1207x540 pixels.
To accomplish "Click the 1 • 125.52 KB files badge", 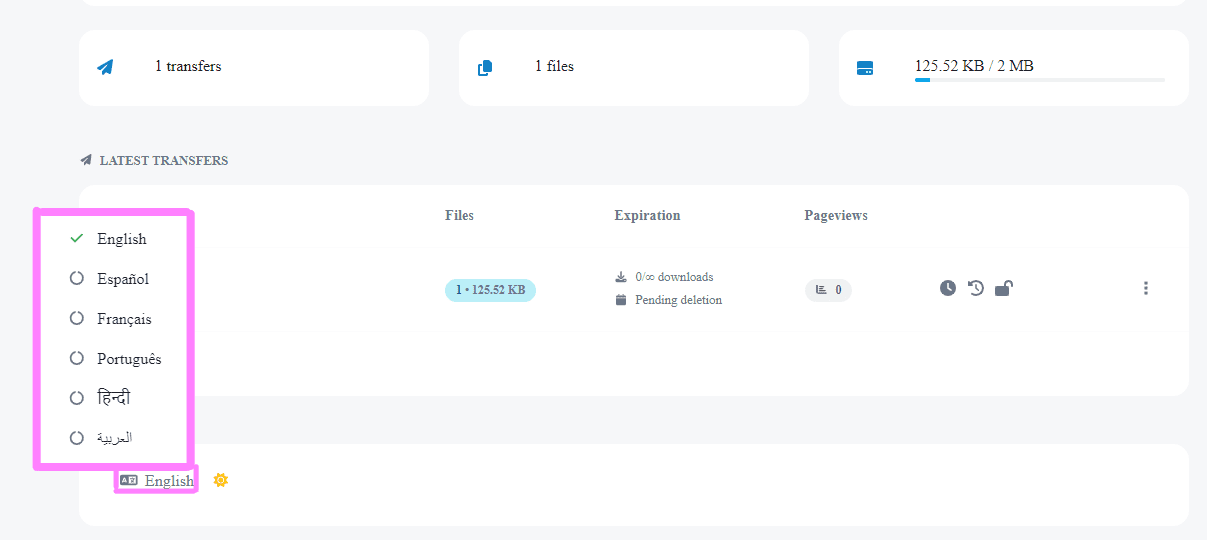I will click(x=490, y=290).
